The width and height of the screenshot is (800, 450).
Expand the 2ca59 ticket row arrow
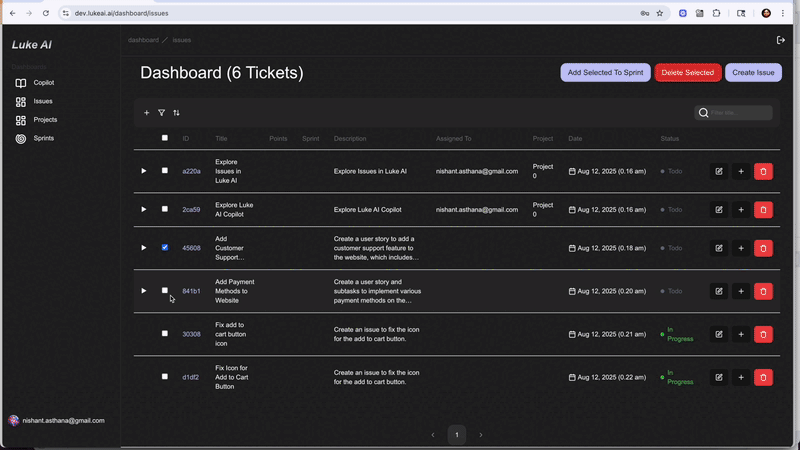click(x=144, y=209)
